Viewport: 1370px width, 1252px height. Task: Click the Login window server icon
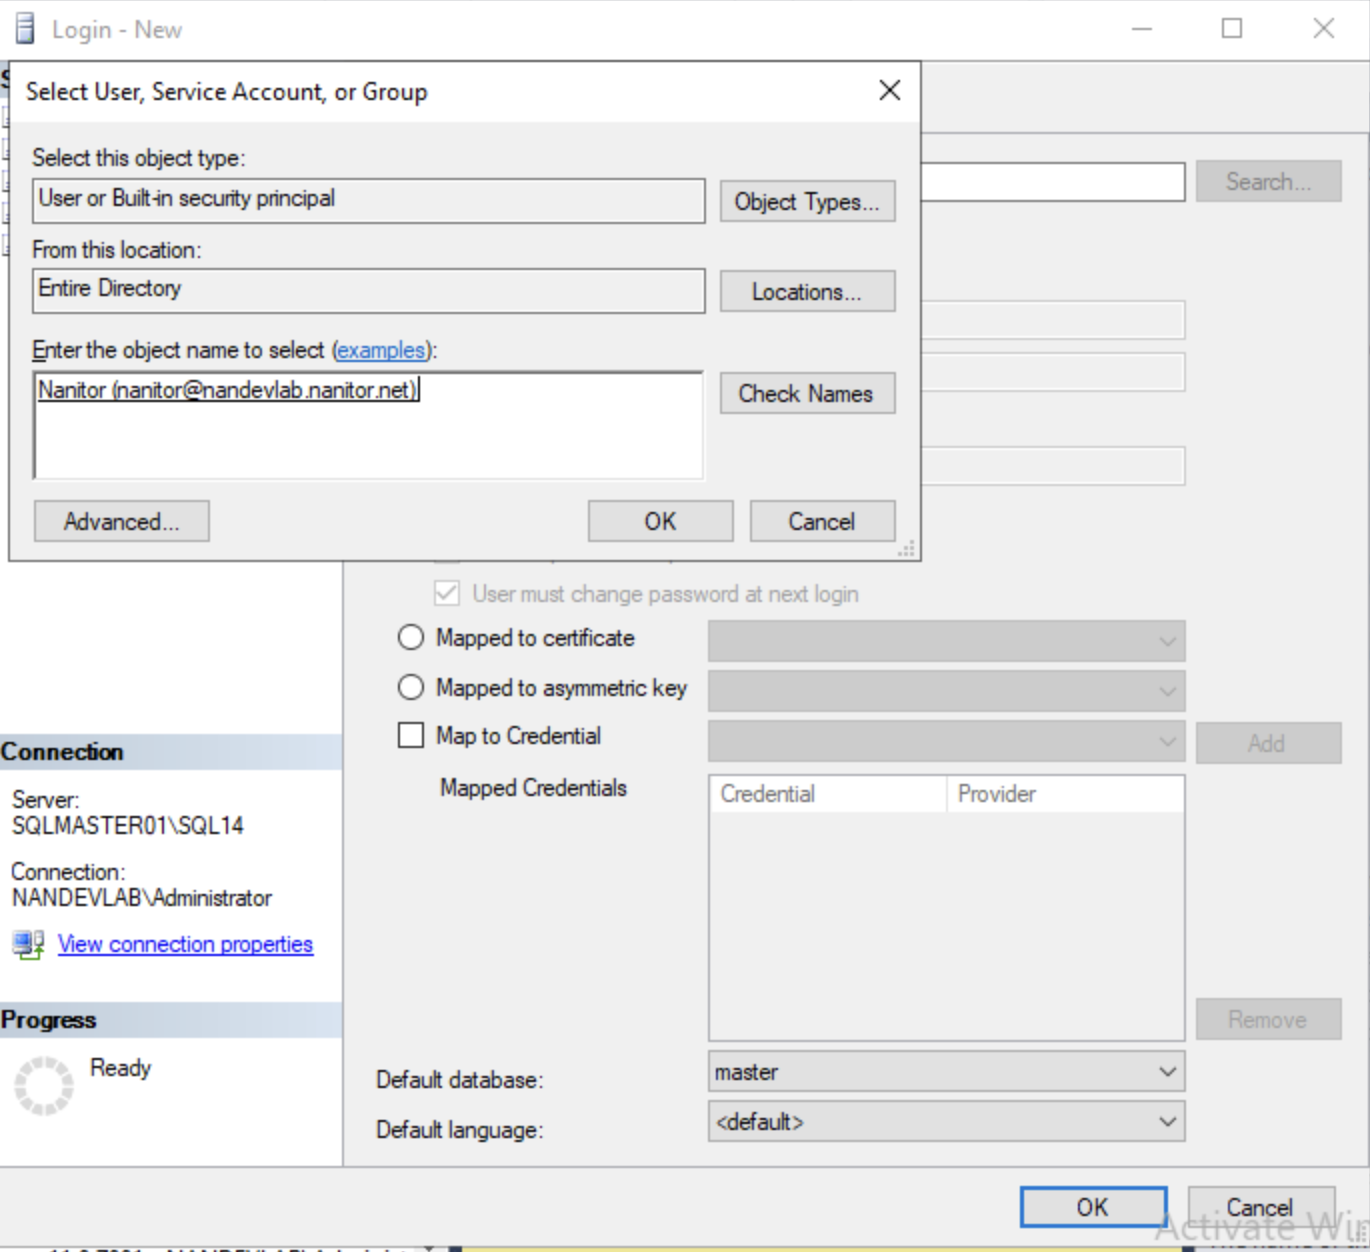25,29
